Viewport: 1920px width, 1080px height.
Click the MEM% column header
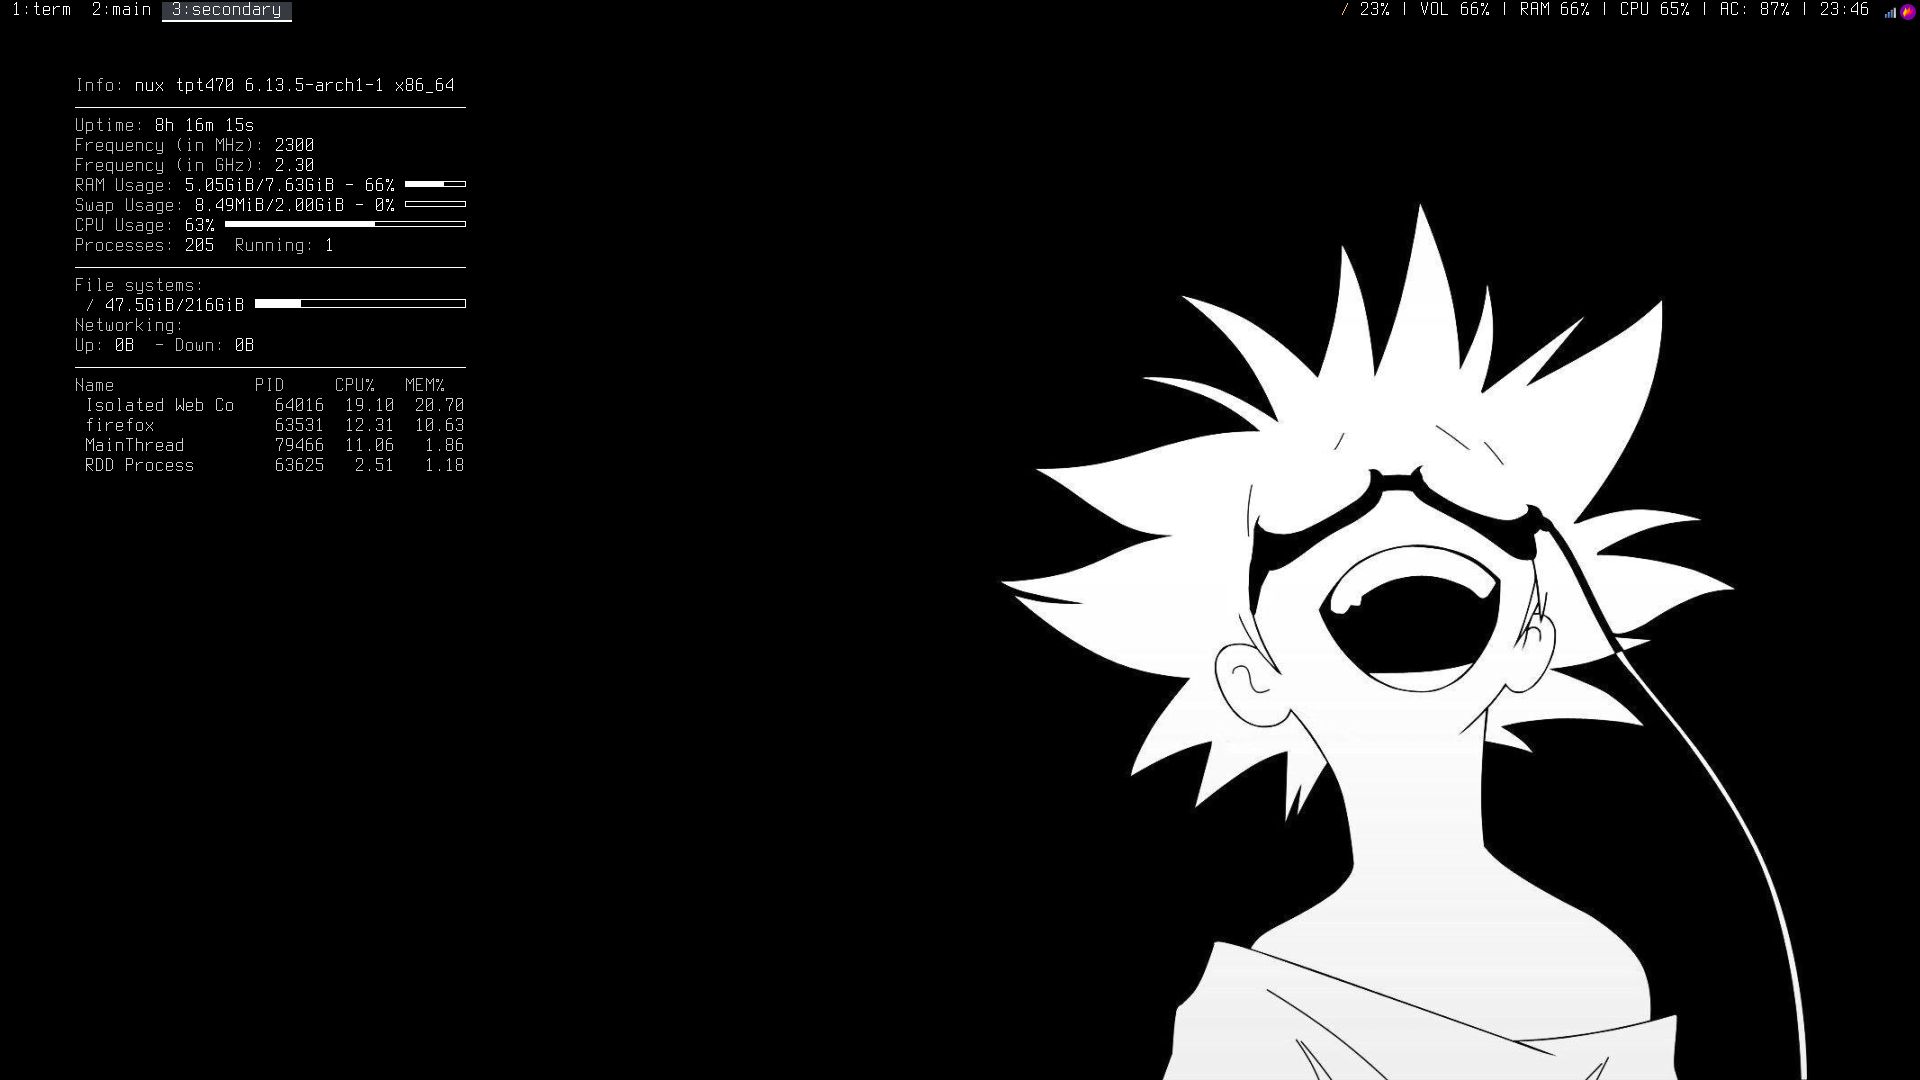pos(425,385)
